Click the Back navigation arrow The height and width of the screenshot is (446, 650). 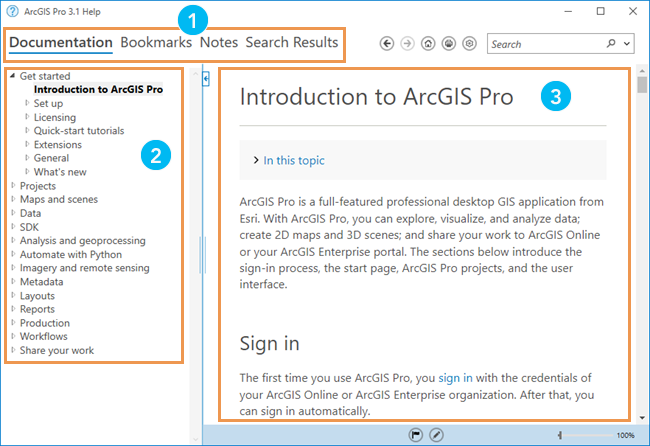[x=387, y=44]
